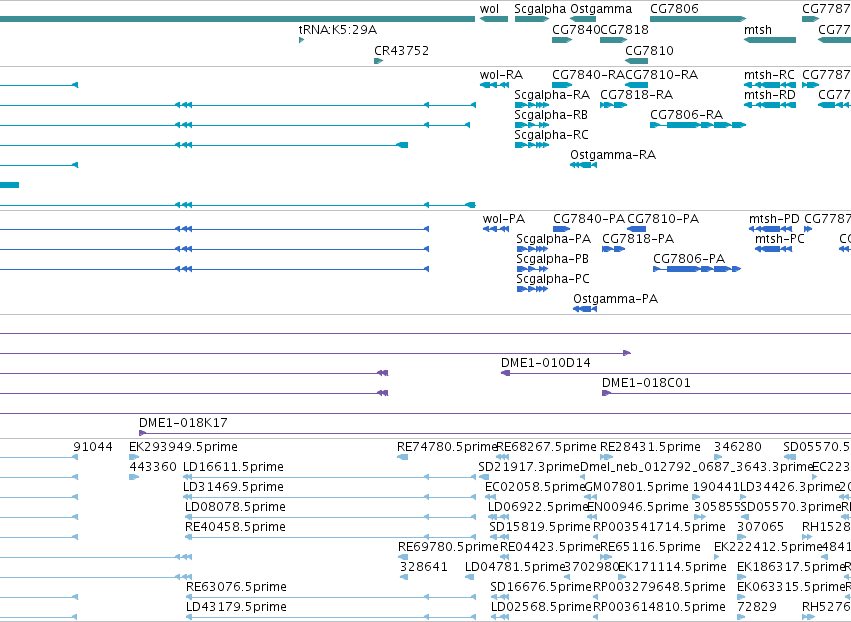
Task: Select the CG7806 gene bar
Action: [698, 19]
